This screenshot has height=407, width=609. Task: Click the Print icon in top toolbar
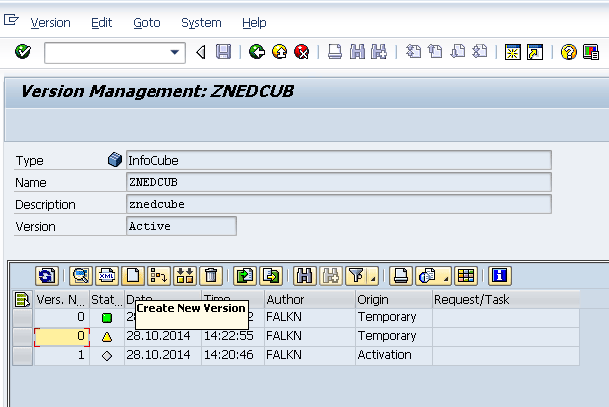335,52
